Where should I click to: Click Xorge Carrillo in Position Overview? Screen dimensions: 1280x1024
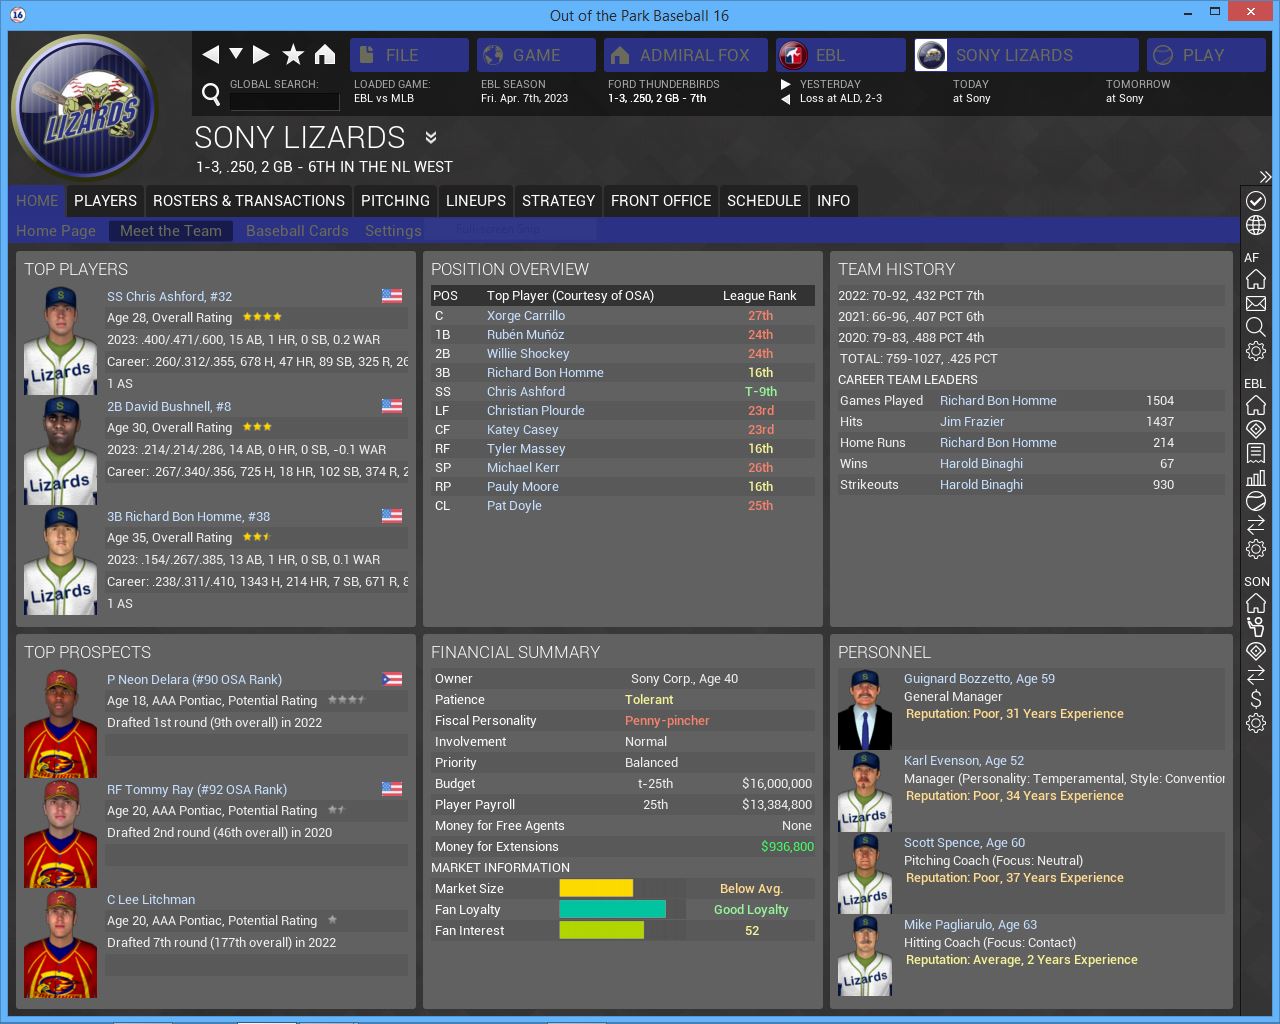[526, 315]
